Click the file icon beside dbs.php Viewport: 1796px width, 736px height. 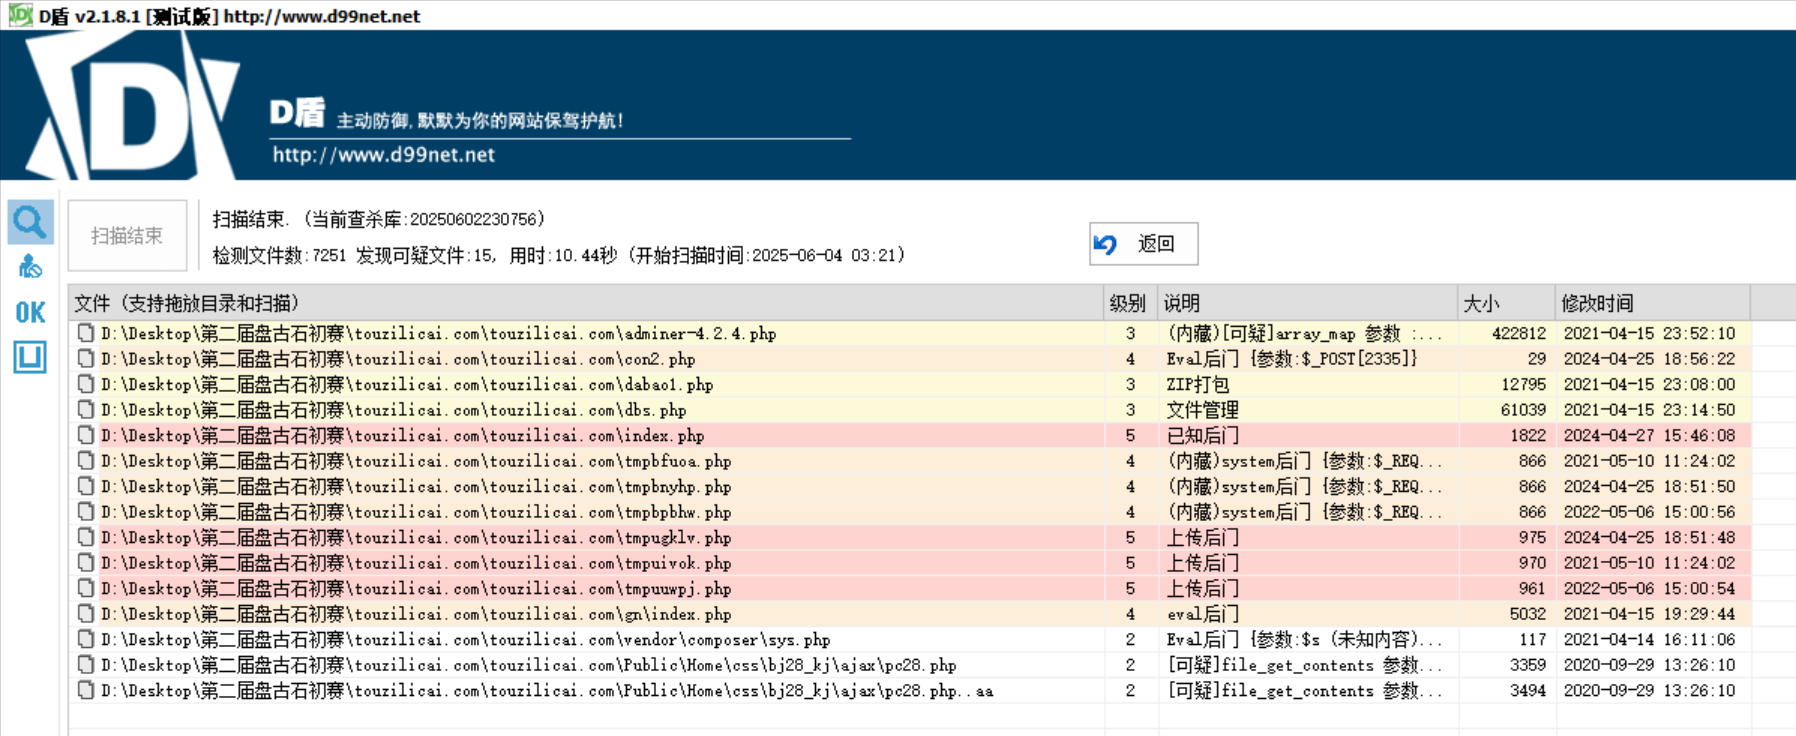[x=86, y=410]
